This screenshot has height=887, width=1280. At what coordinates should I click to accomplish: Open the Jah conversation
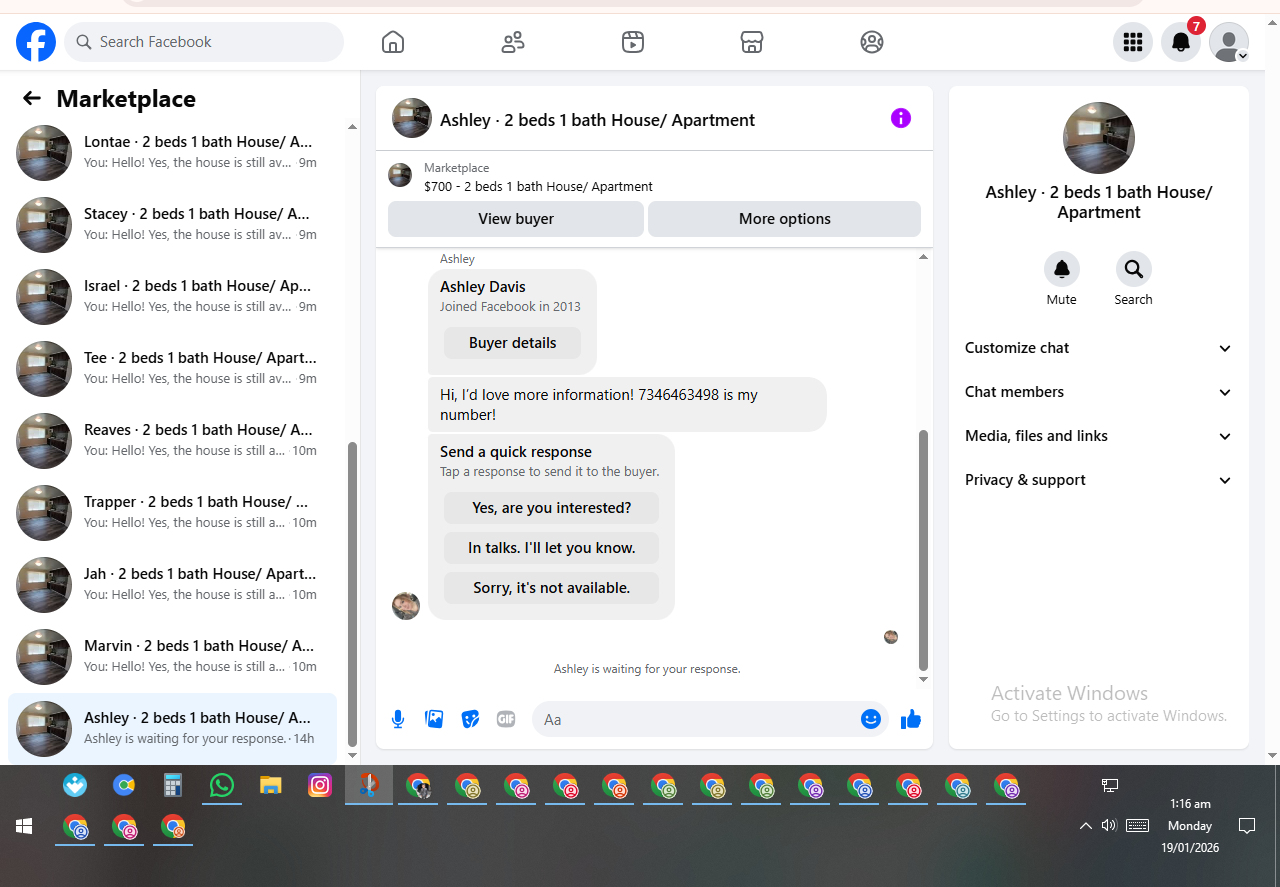pyautogui.click(x=172, y=585)
